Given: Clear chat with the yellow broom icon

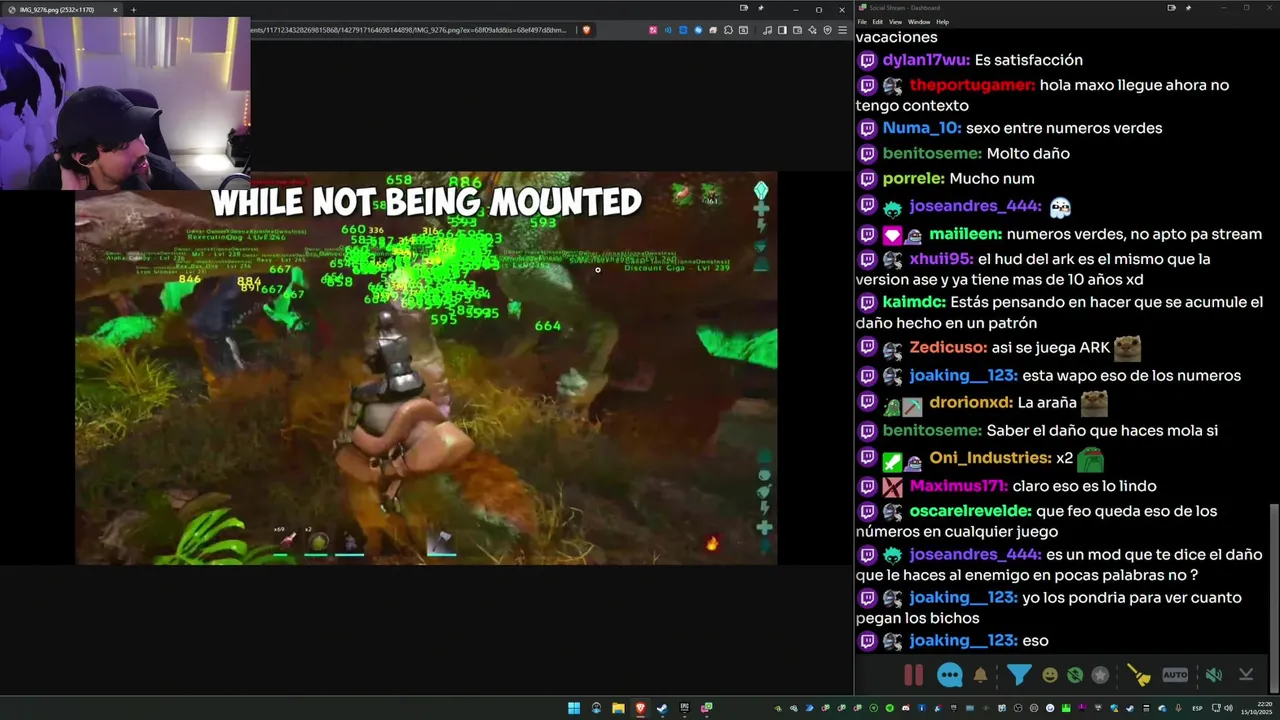Looking at the screenshot, I should [1139, 675].
